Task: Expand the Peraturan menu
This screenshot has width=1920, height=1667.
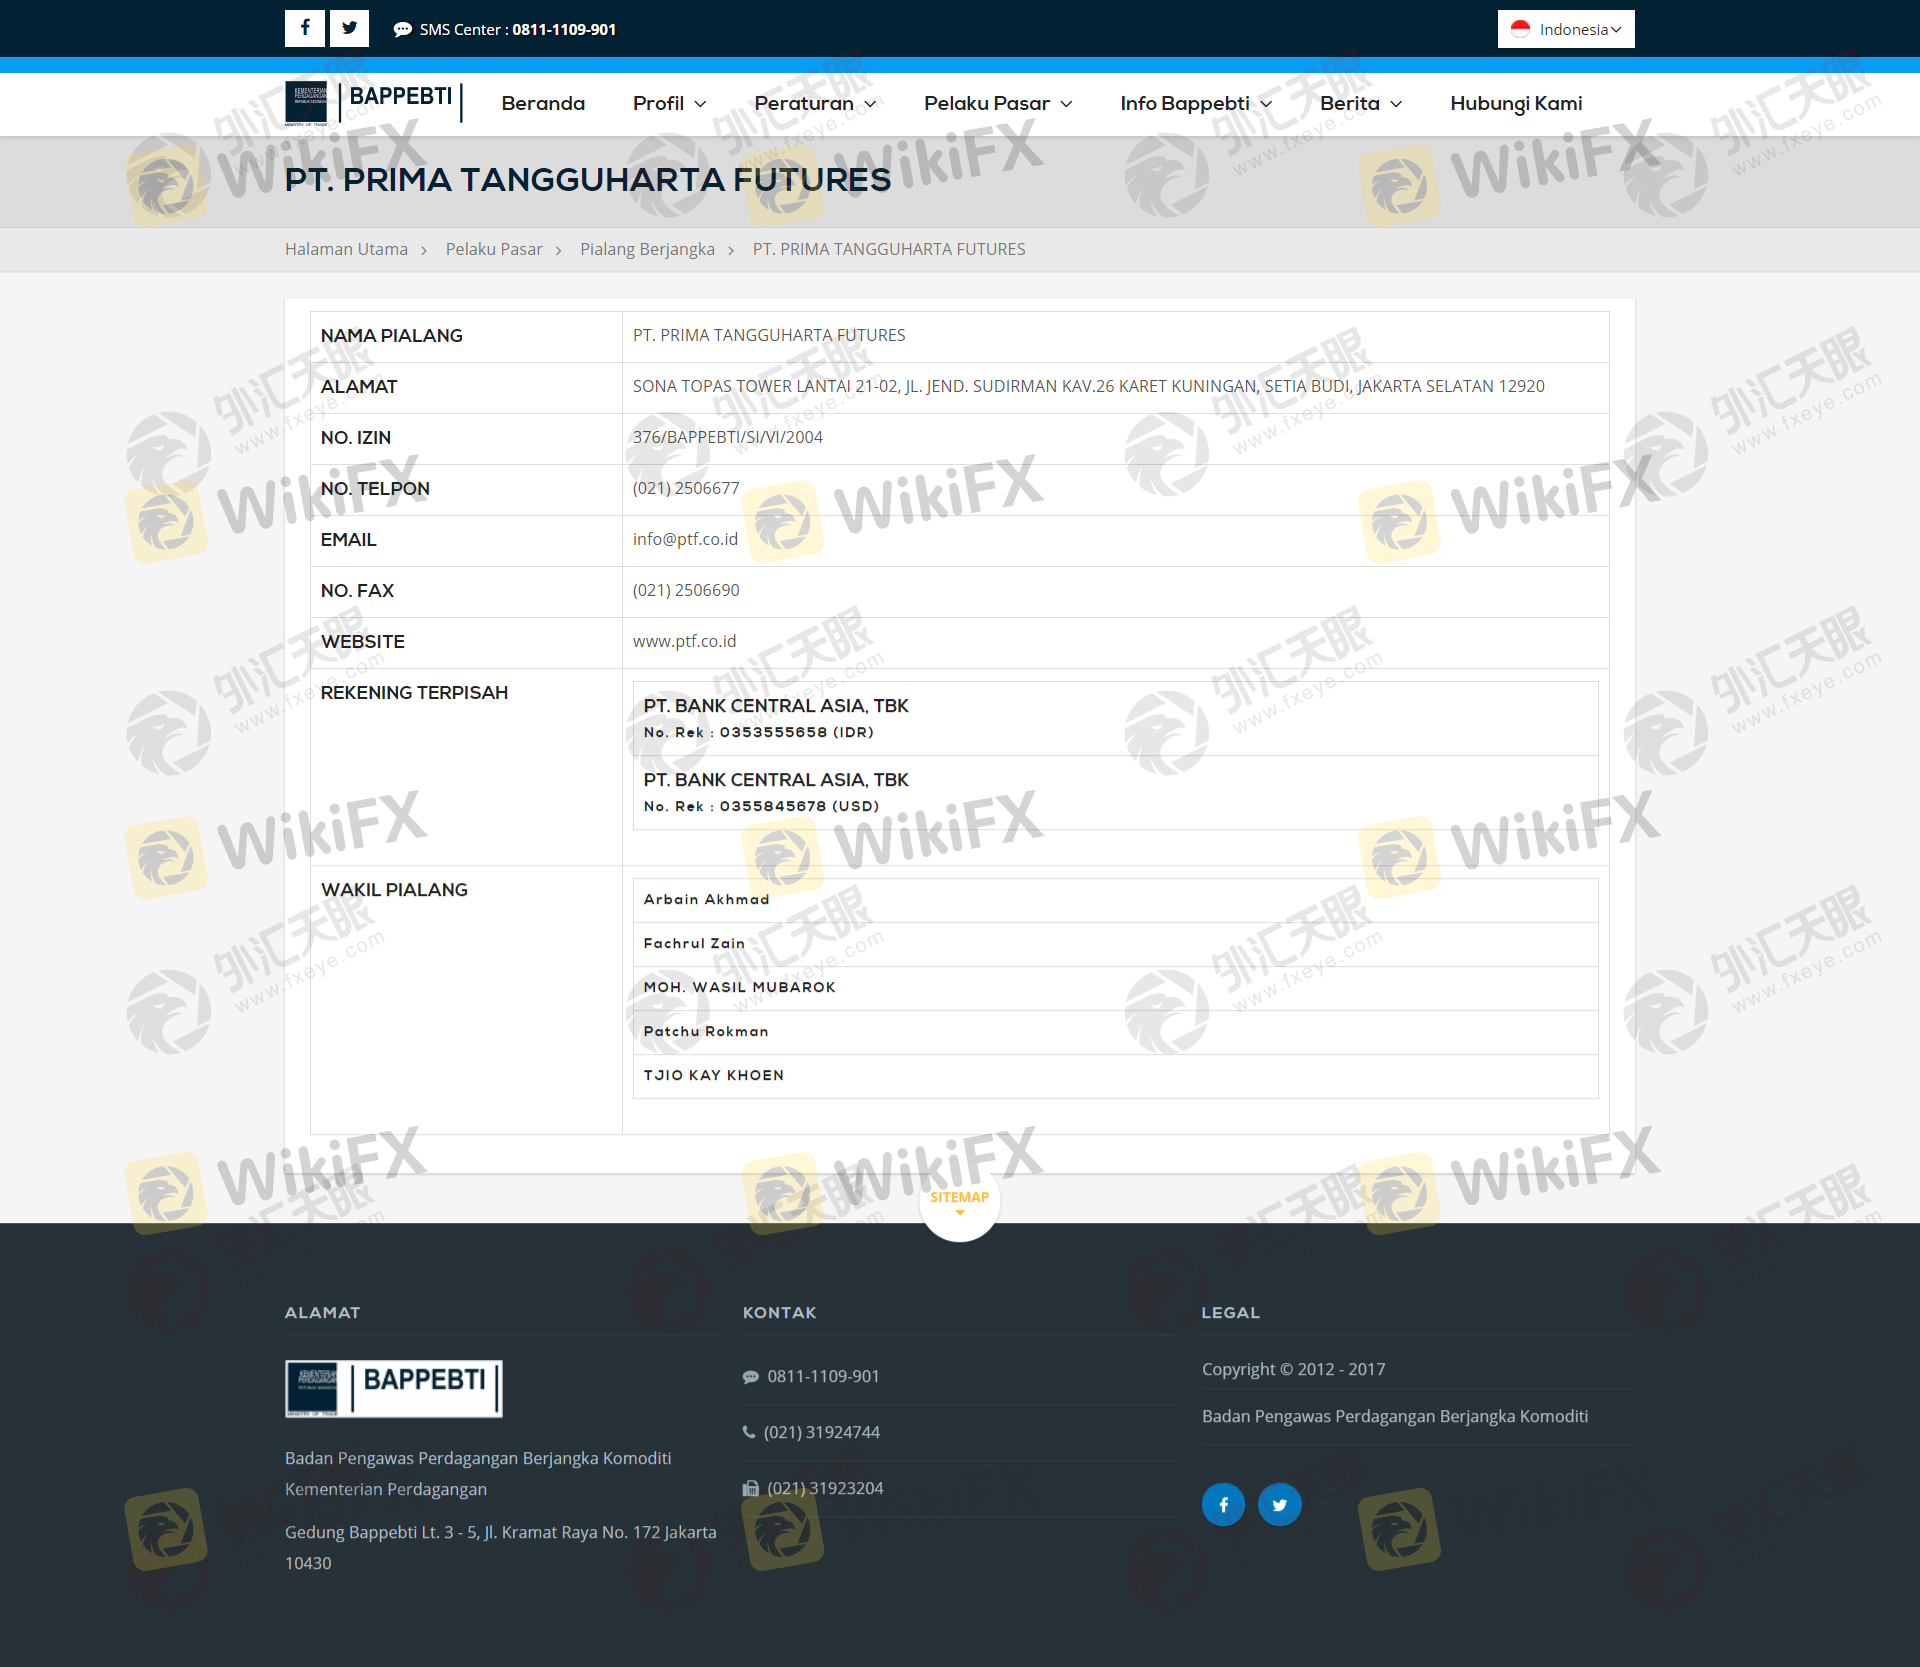Action: tap(814, 103)
